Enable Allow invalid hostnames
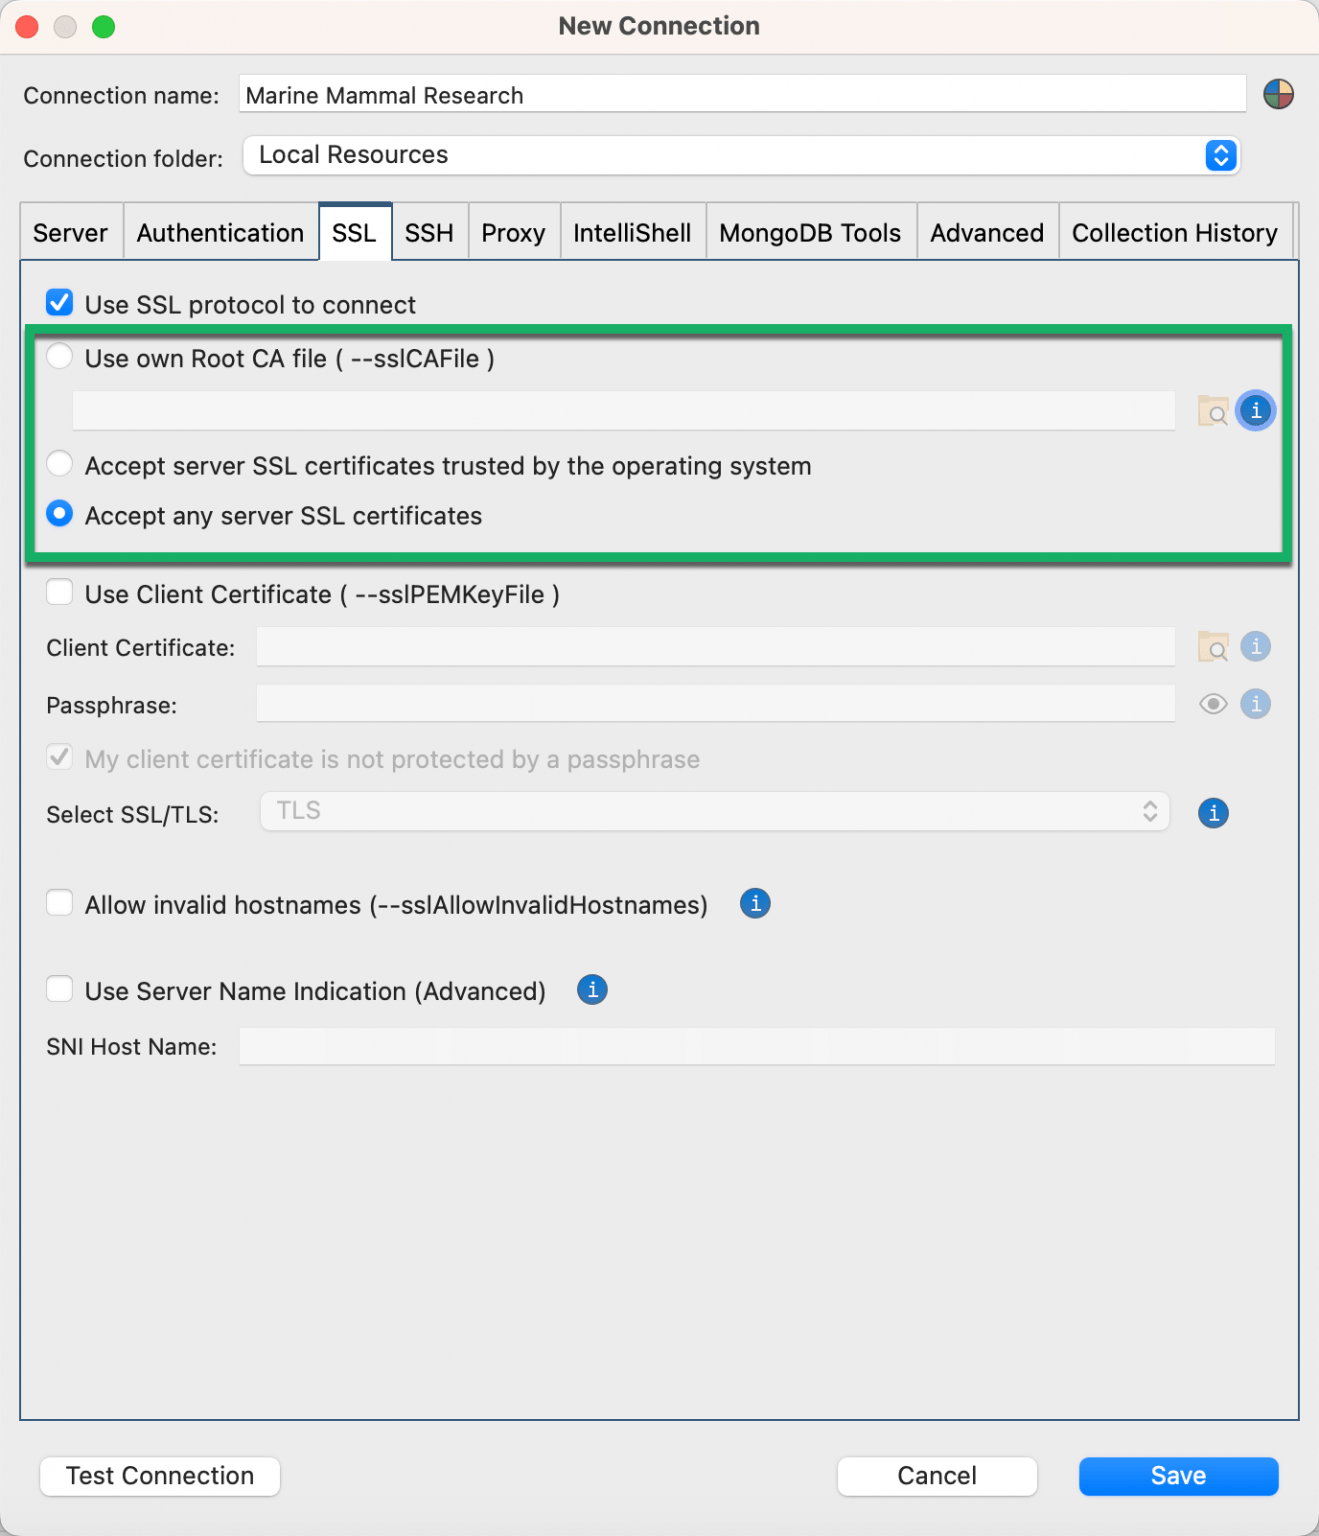Image resolution: width=1319 pixels, height=1536 pixels. click(59, 902)
